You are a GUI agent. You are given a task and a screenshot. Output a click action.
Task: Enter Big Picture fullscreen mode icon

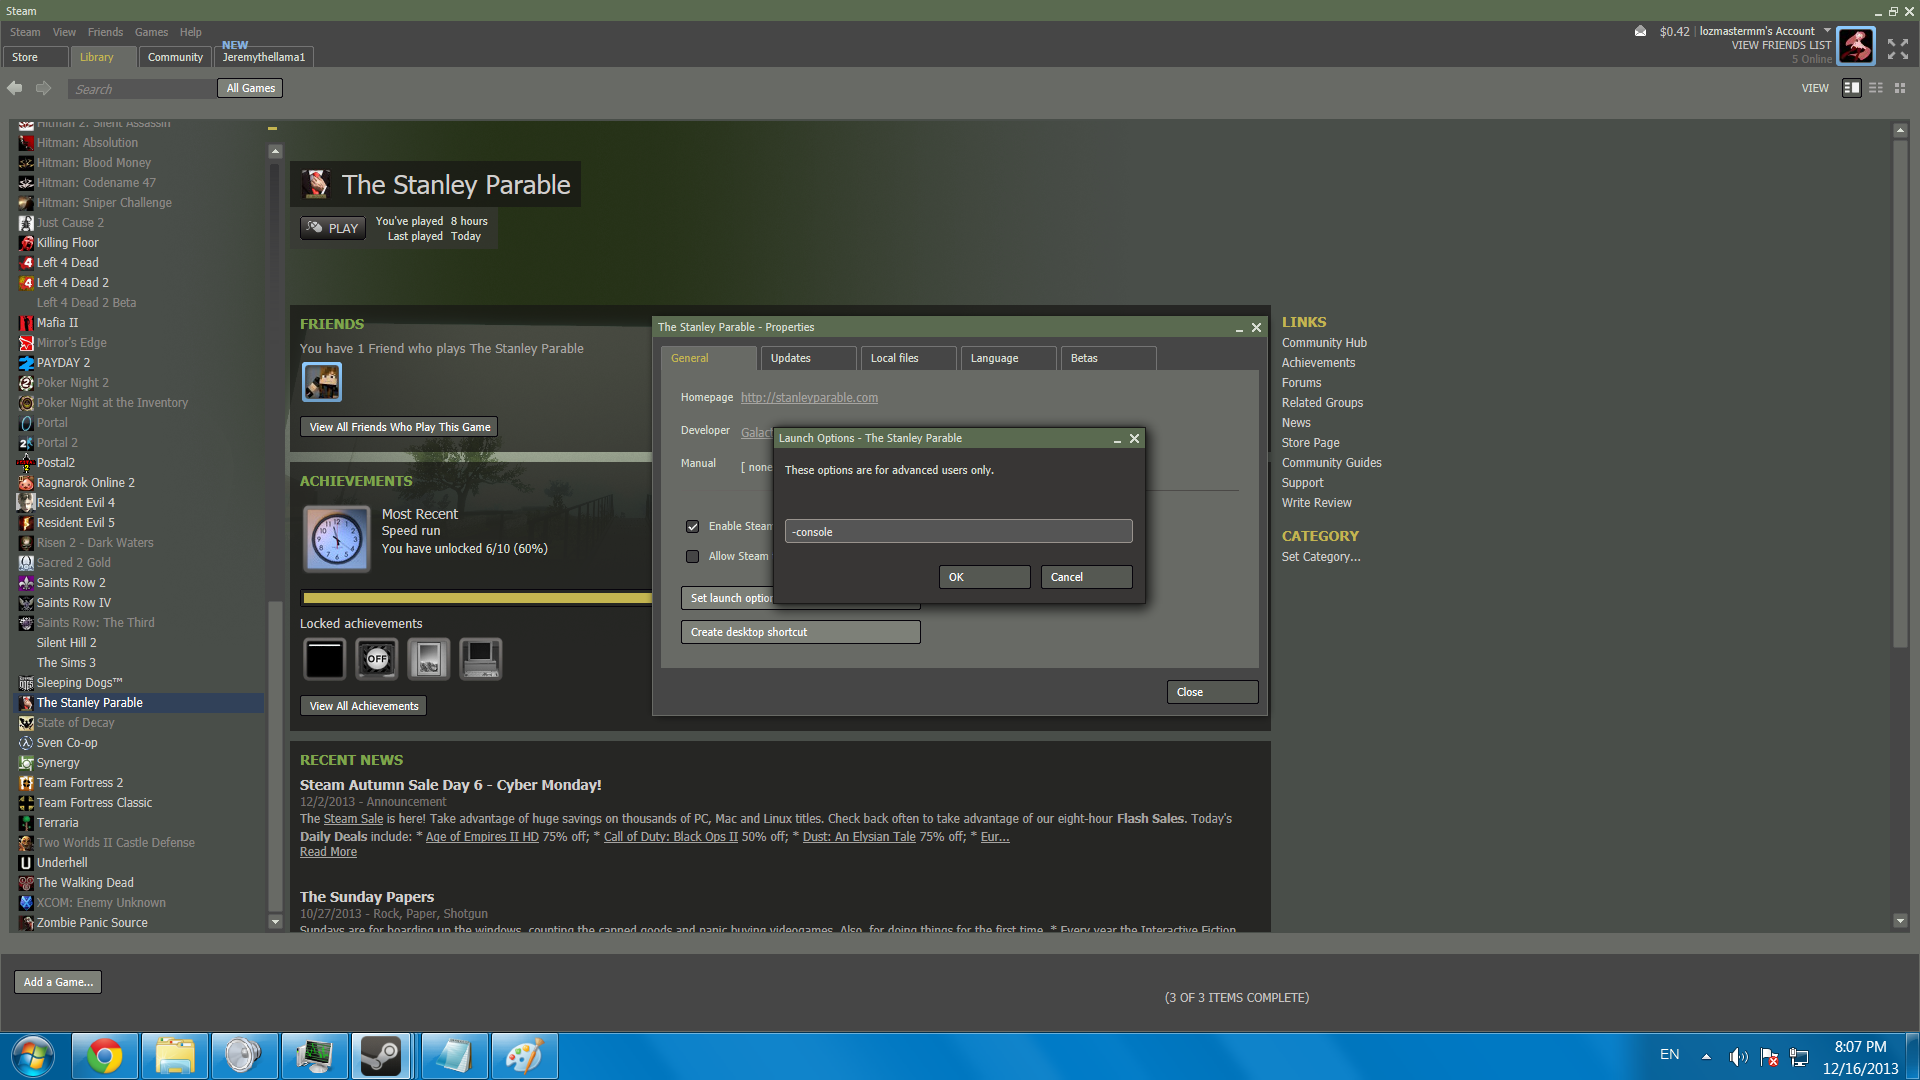click(x=1897, y=48)
